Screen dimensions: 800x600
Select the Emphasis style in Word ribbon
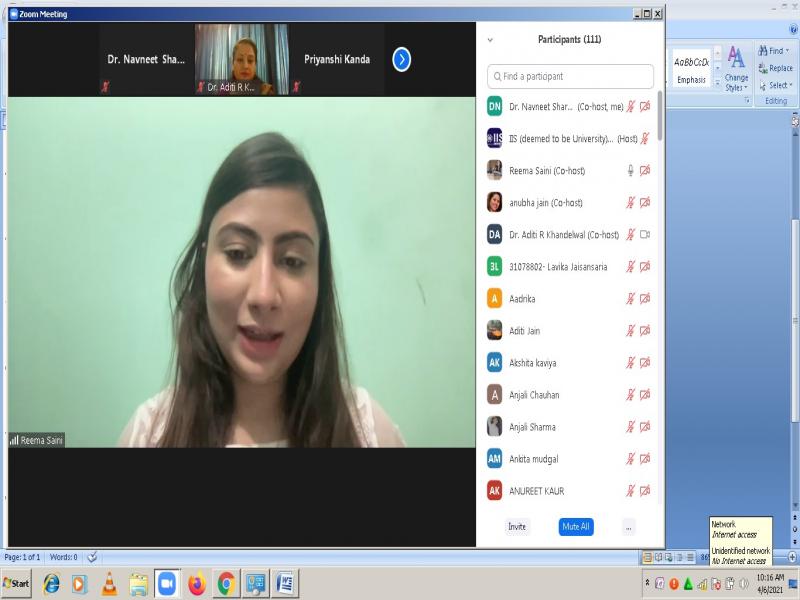coord(691,68)
